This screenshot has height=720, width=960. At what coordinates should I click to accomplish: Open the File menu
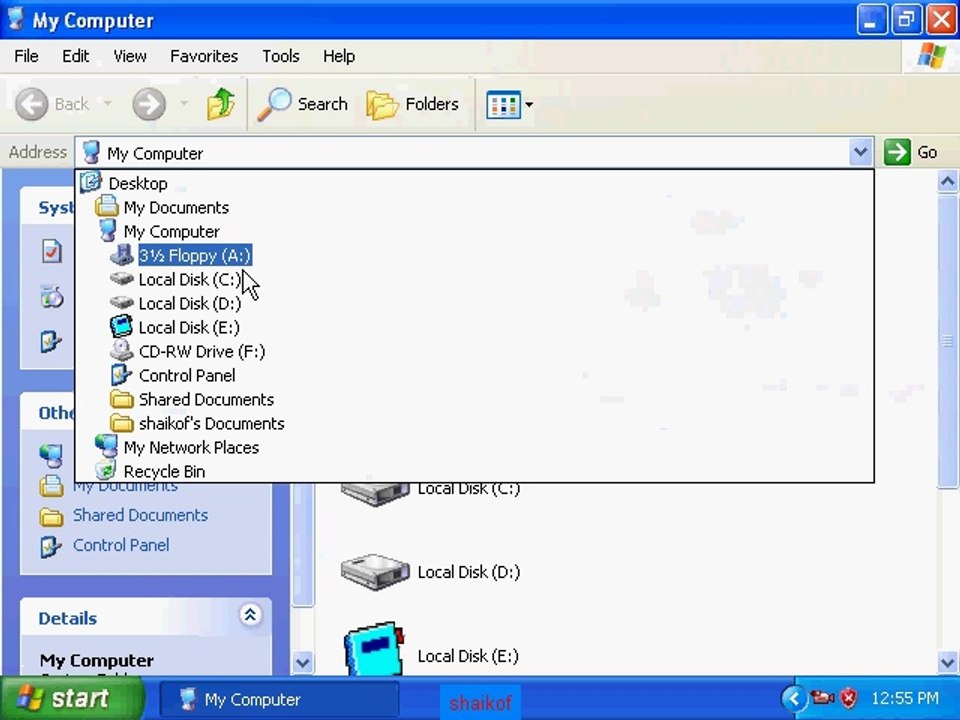coord(26,56)
